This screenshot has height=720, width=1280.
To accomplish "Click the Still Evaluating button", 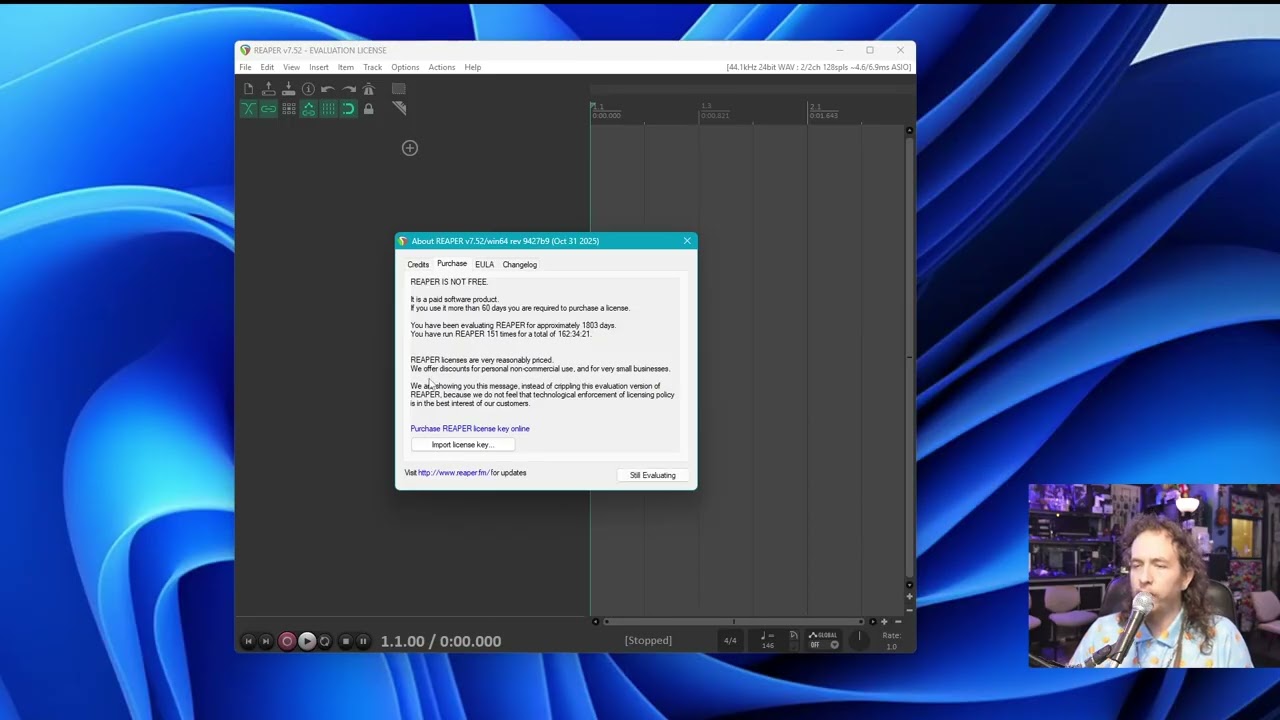I will (653, 475).
